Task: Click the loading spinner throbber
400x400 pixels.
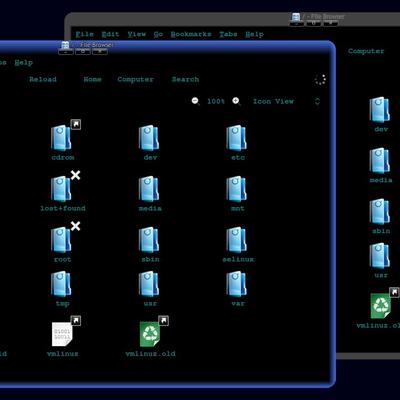Action: (320, 79)
